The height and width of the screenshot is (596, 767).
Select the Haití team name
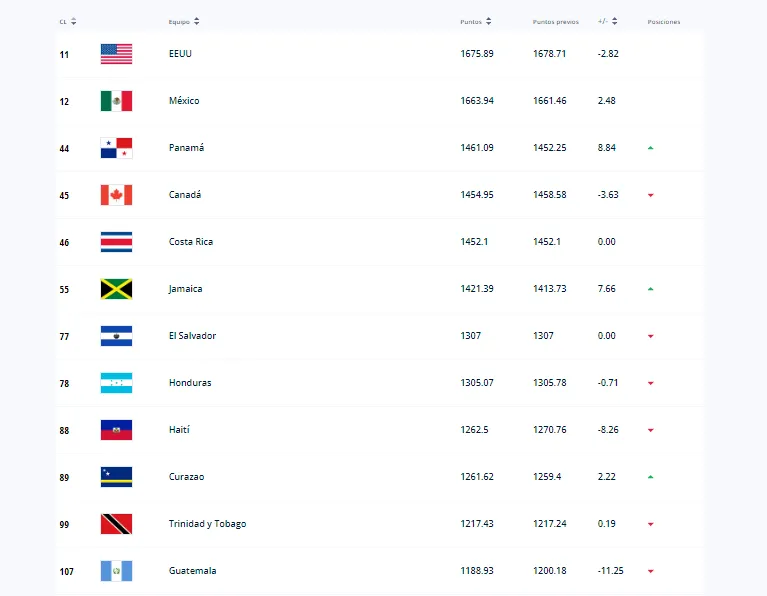point(179,430)
